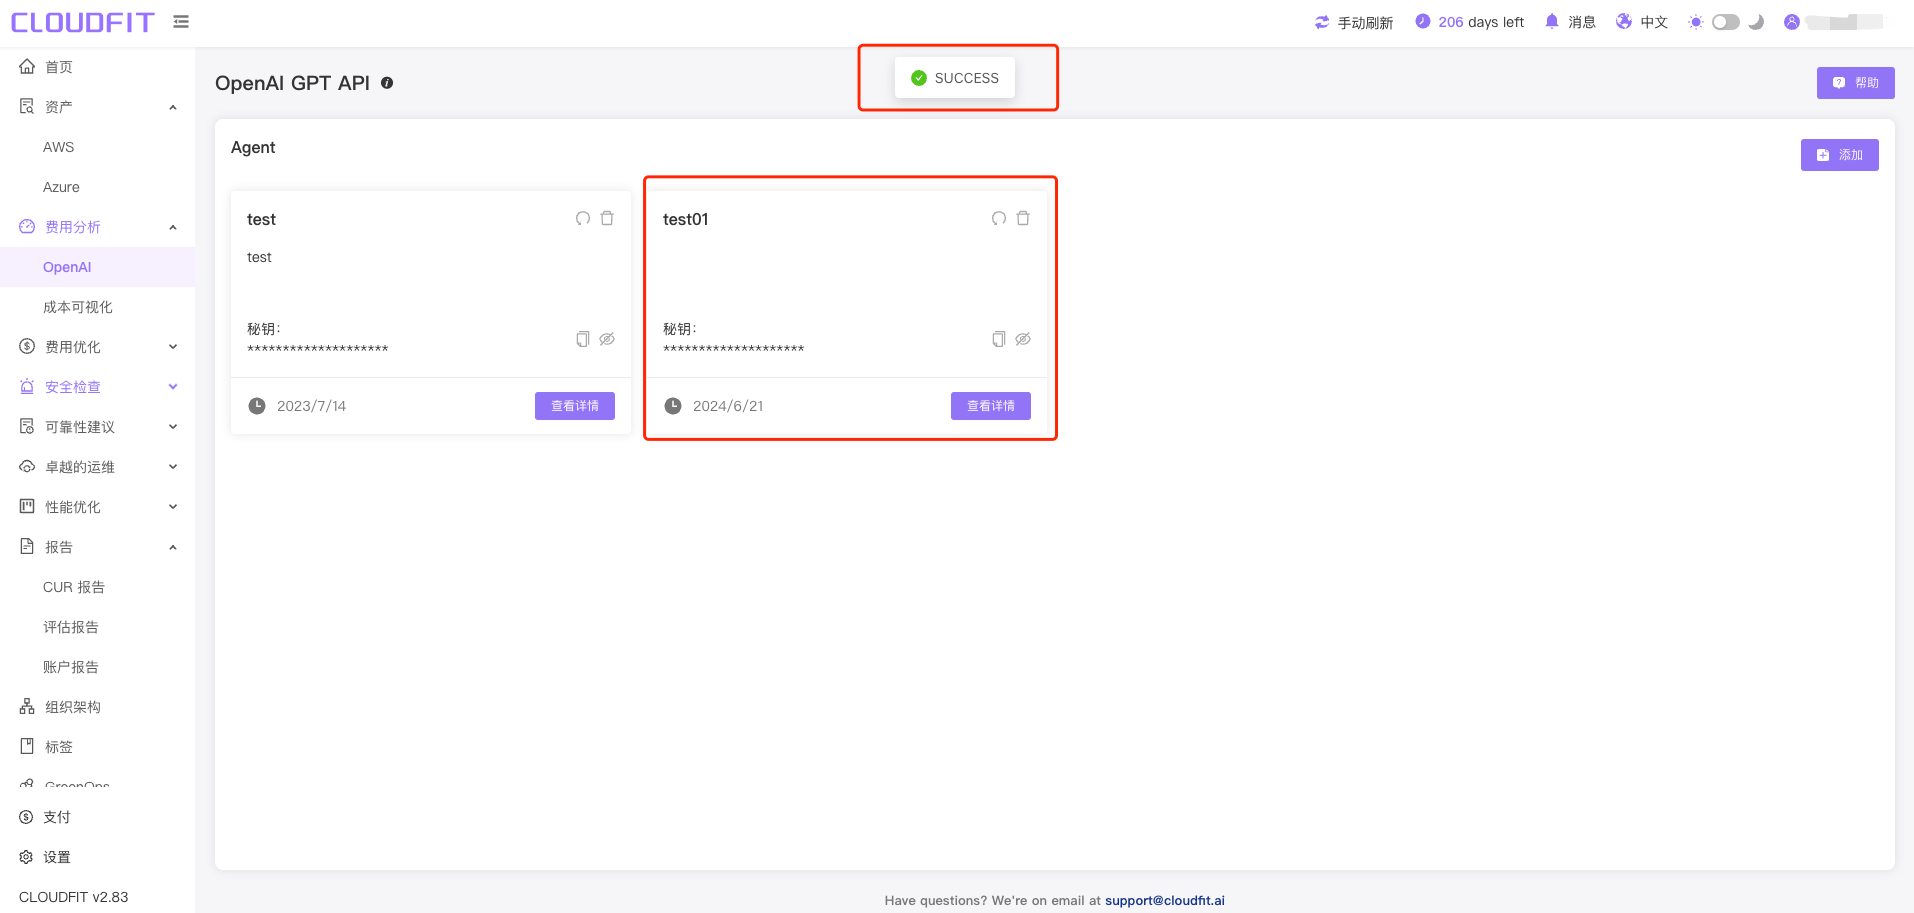The width and height of the screenshot is (1914, 913).
Task: Click the manual refresh icon
Action: tap(1322, 22)
